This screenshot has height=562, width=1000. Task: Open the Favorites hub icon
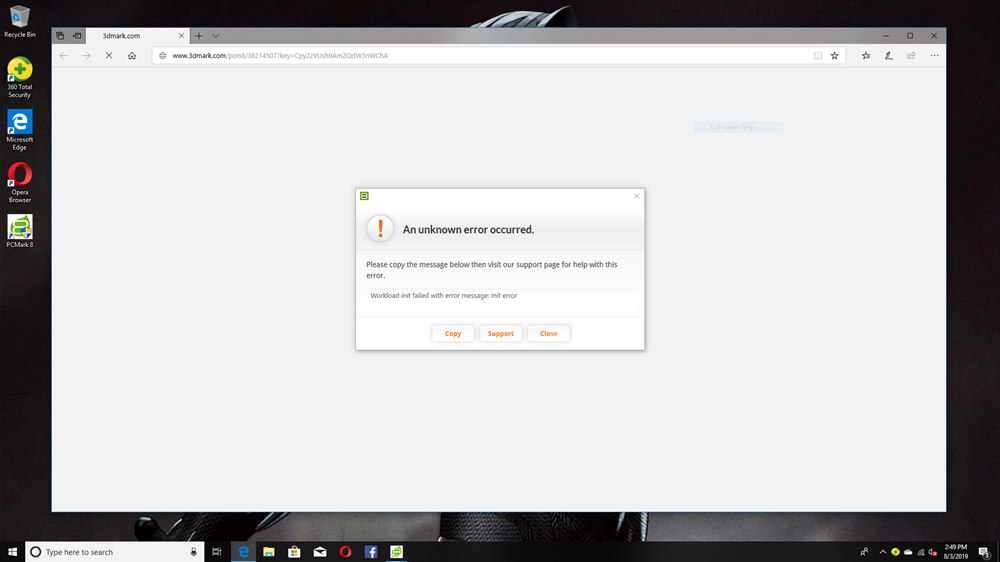(x=866, y=55)
